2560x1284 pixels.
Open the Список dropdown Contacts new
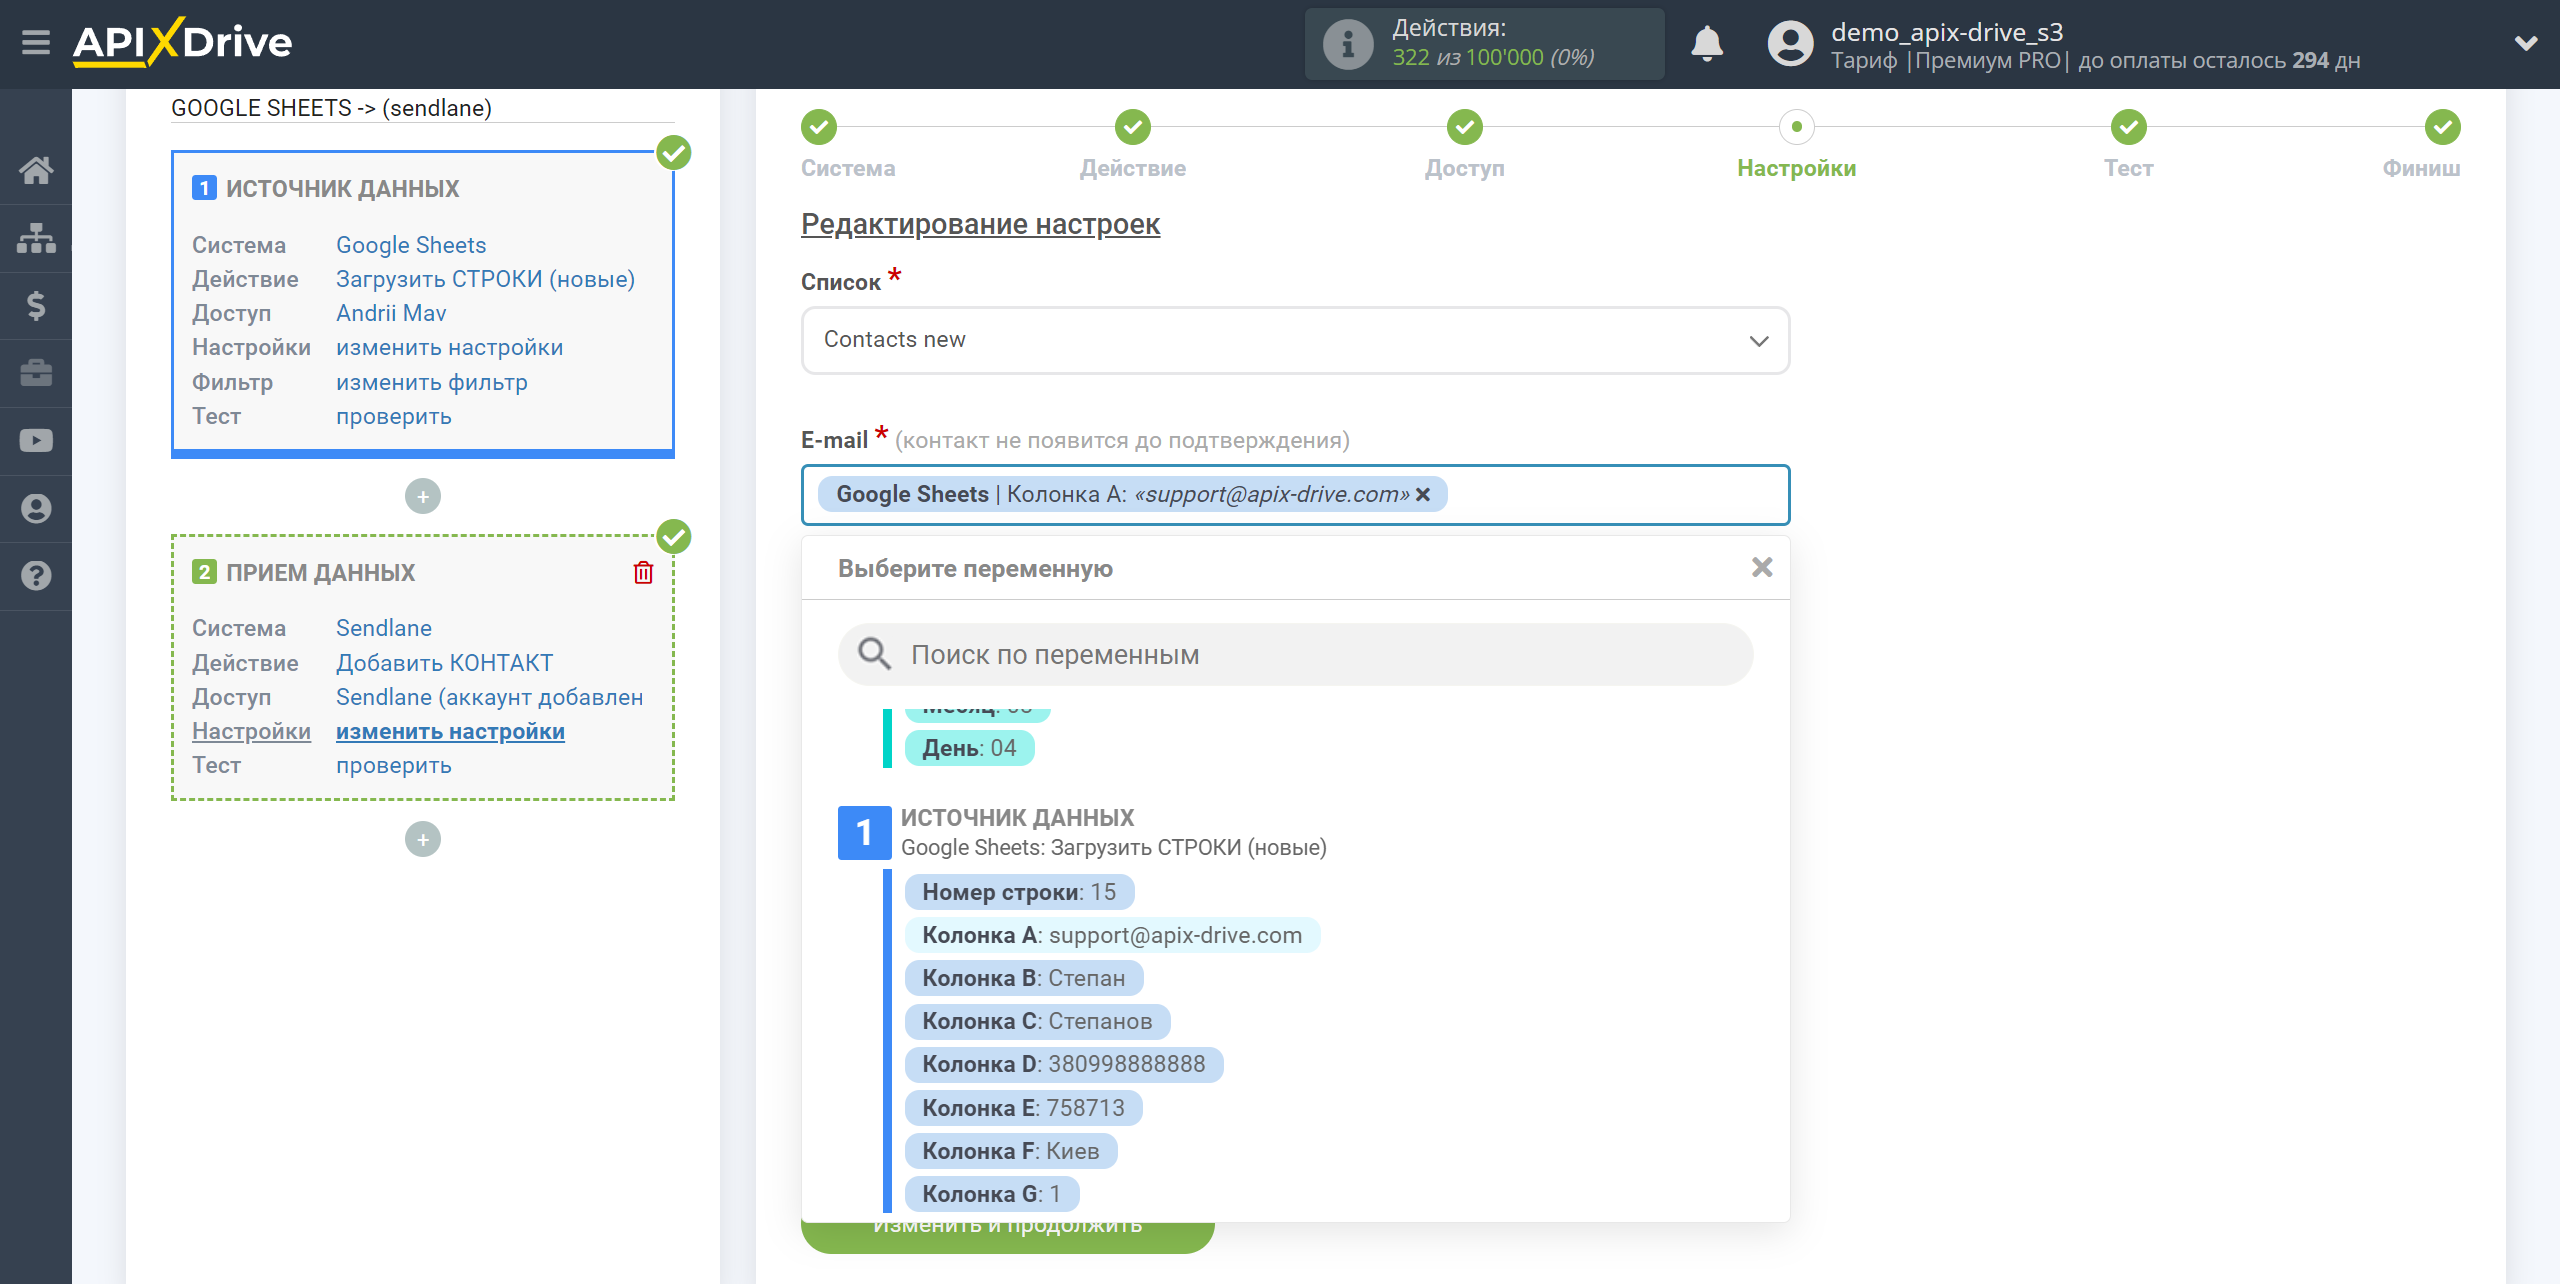(1295, 340)
